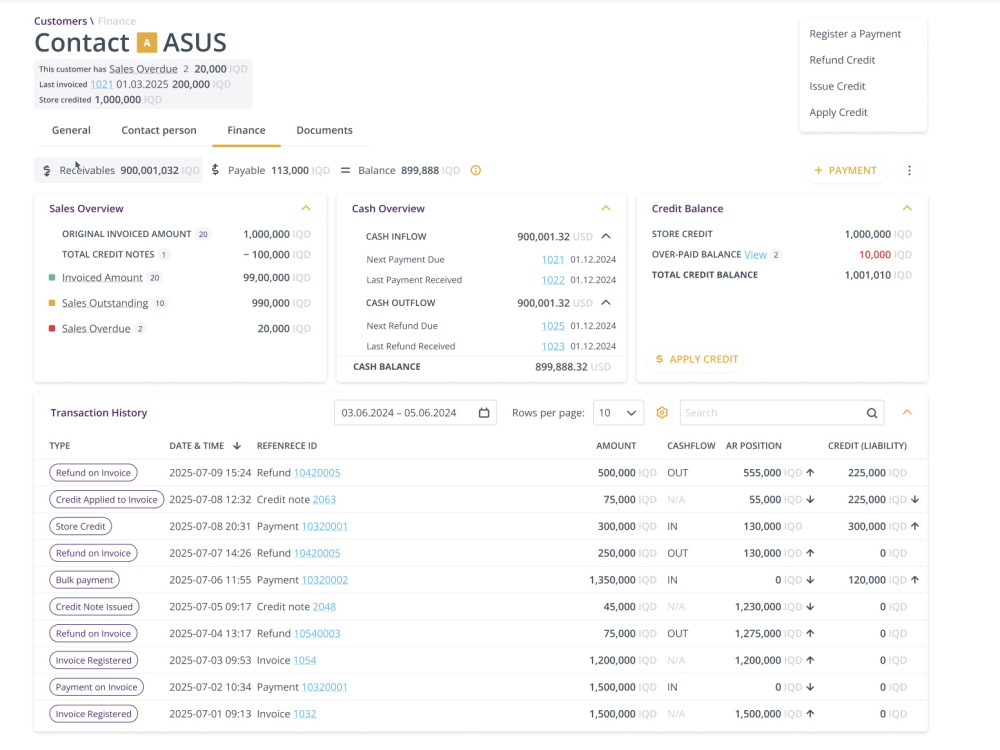This screenshot has width=1000, height=750.
Task: Choose Refund Credit from menu
Action: click(x=842, y=60)
